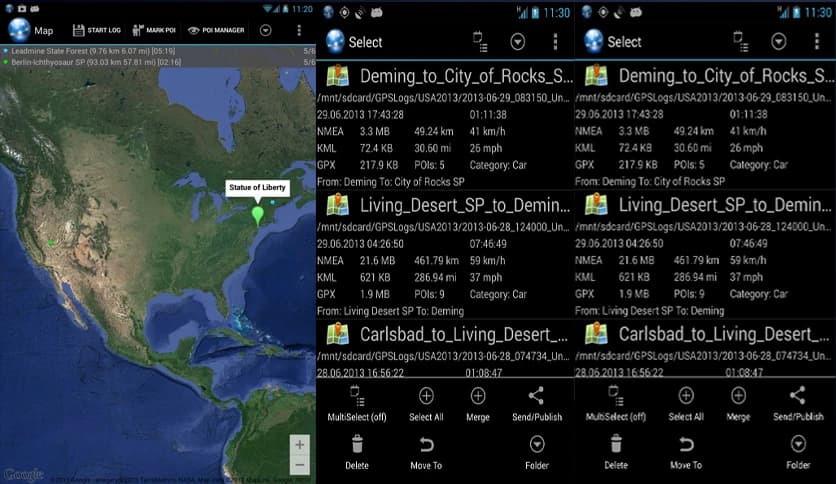
Task: Open Folder dropdown on right Select screen
Action: pyautogui.click(x=798, y=452)
